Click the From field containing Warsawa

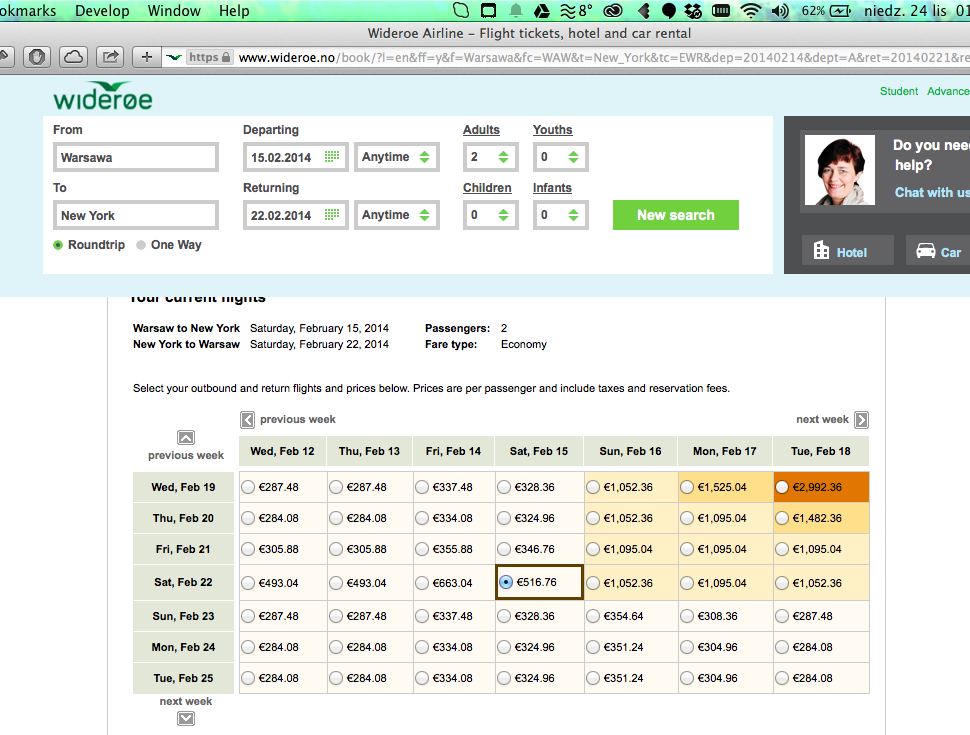[x=136, y=157]
